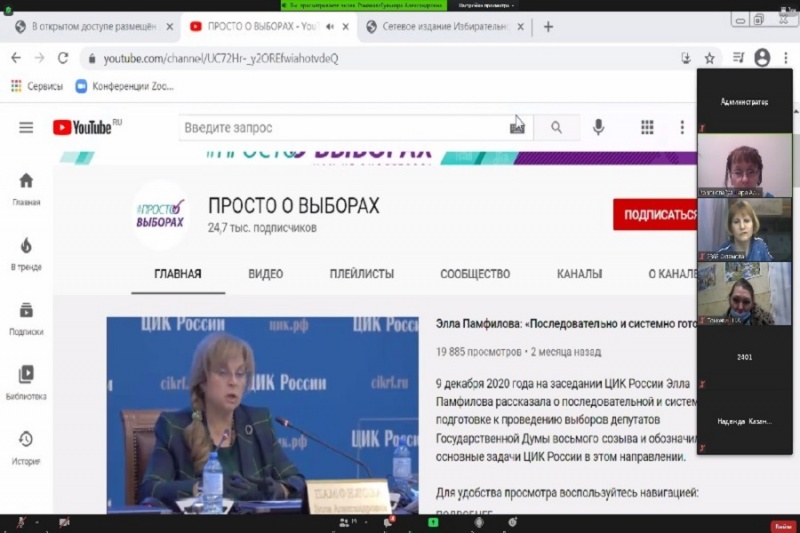
Task: Open the Элла Памфилова video title link
Action: click(566, 323)
